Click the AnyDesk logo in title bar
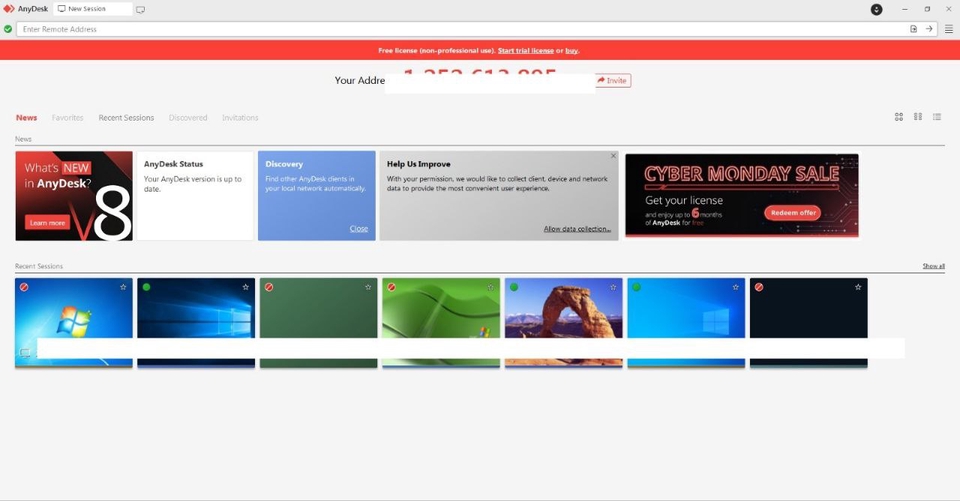 click(9, 9)
